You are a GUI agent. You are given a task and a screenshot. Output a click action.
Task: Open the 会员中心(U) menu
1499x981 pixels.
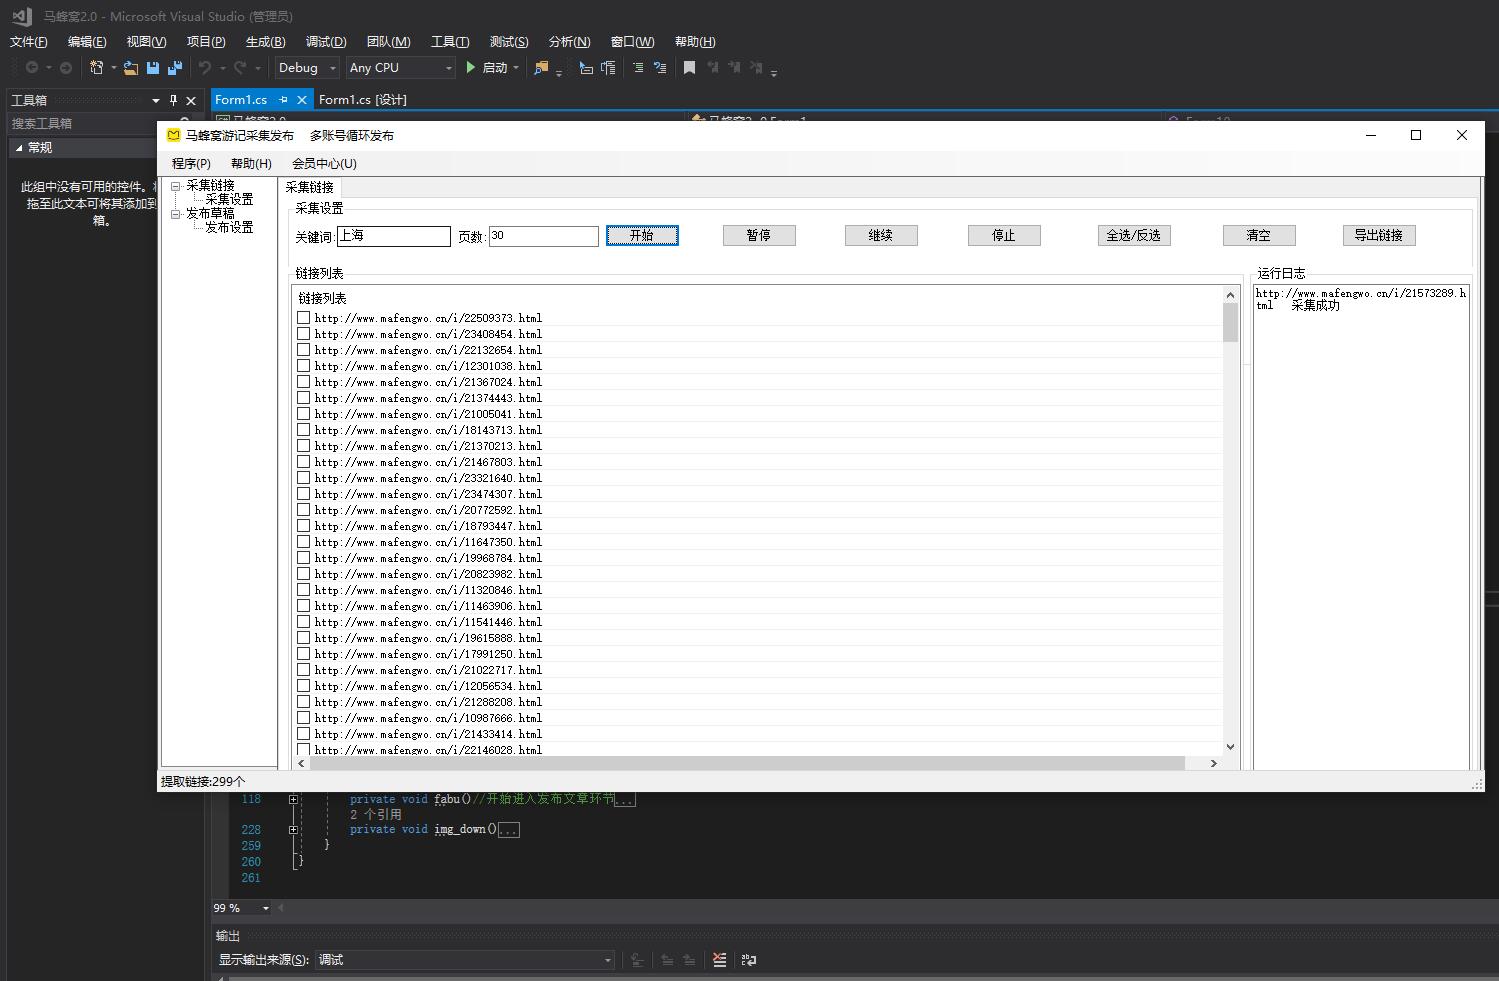click(x=324, y=163)
